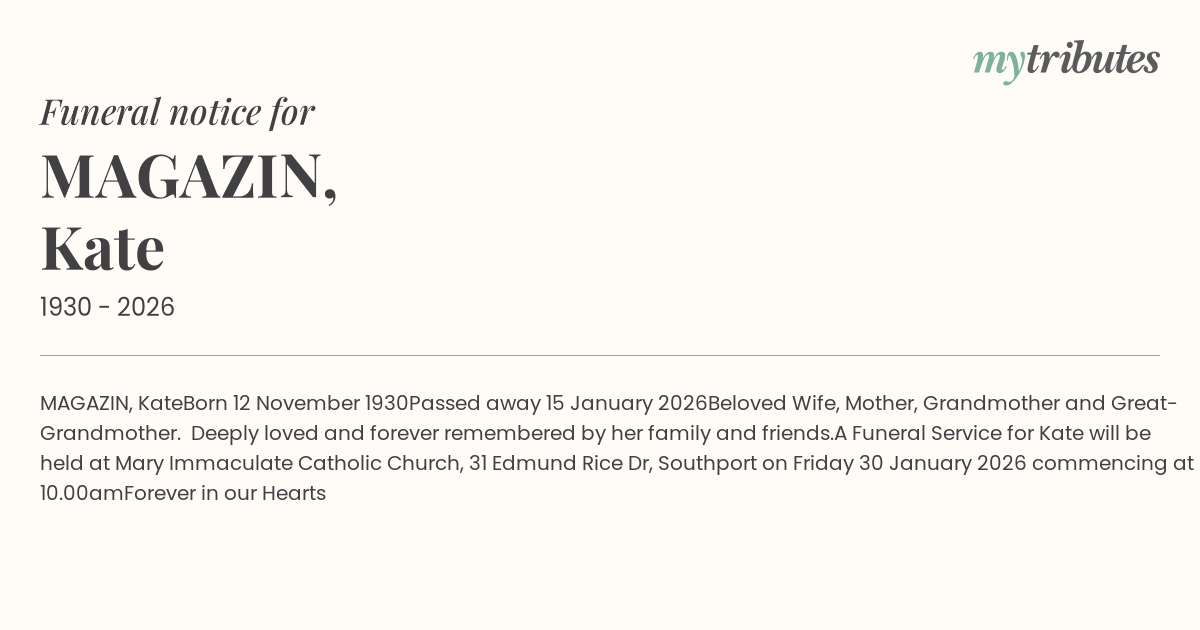The width and height of the screenshot is (1200, 630).
Task: Click the years '1930 - 2026'
Action: (107, 307)
